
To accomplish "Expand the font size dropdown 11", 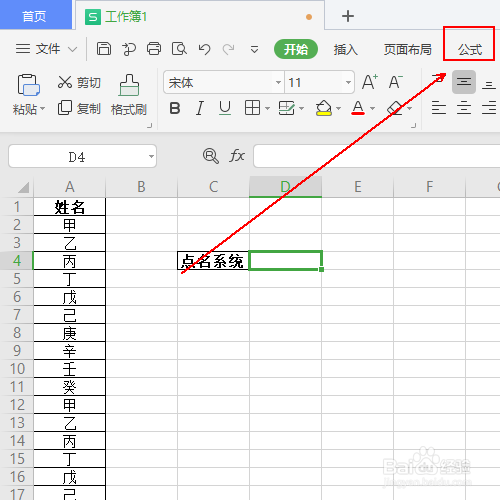I will [x=348, y=82].
